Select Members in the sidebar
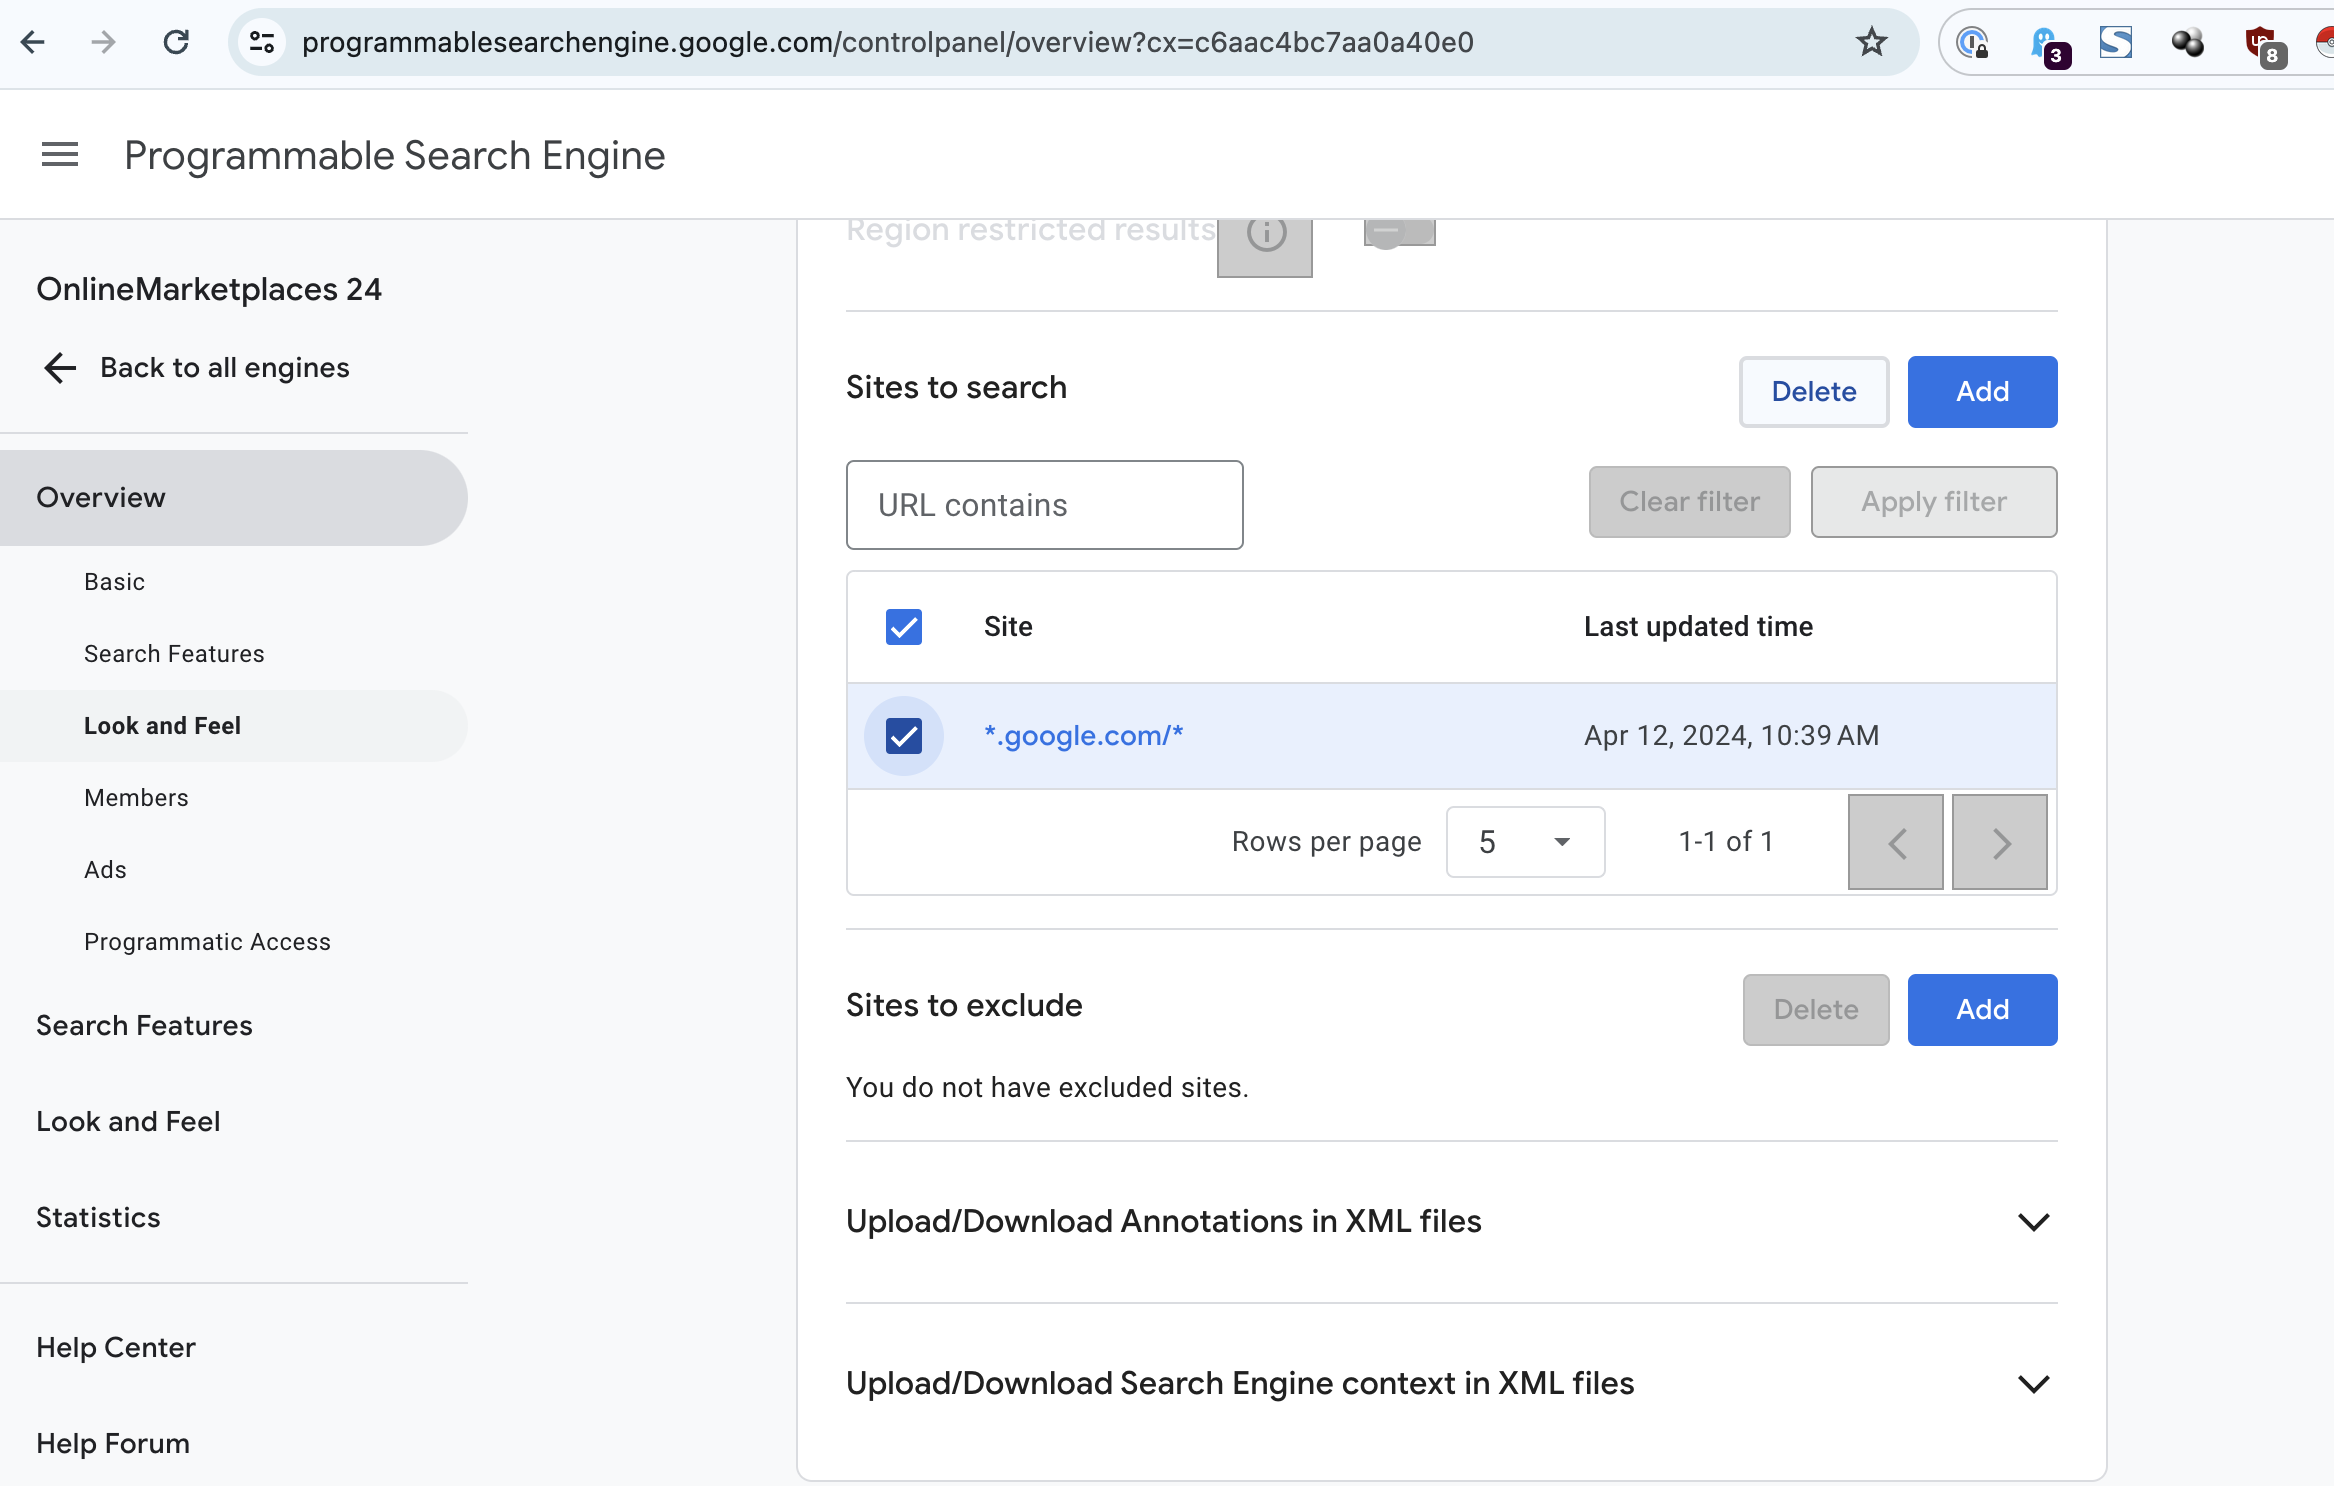 coord(136,797)
